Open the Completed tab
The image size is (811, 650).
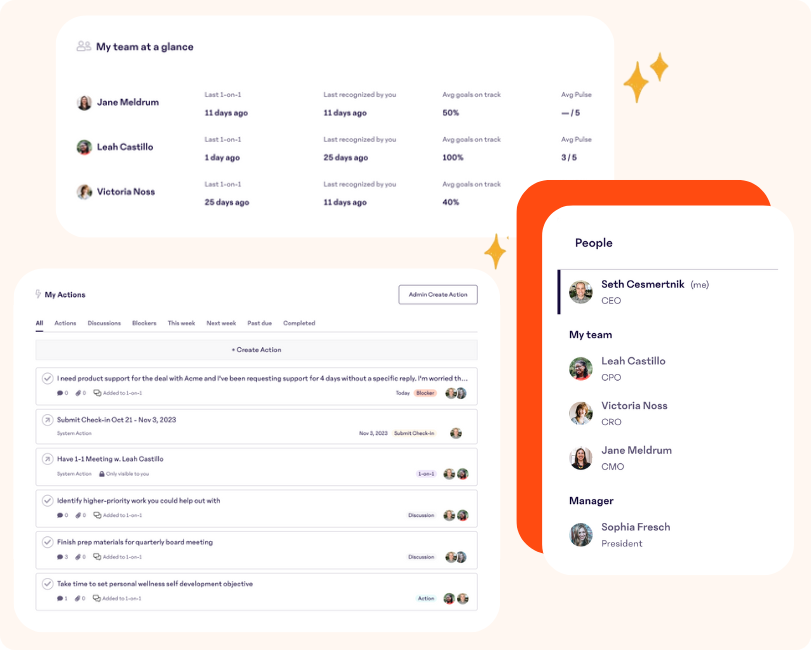pos(299,323)
